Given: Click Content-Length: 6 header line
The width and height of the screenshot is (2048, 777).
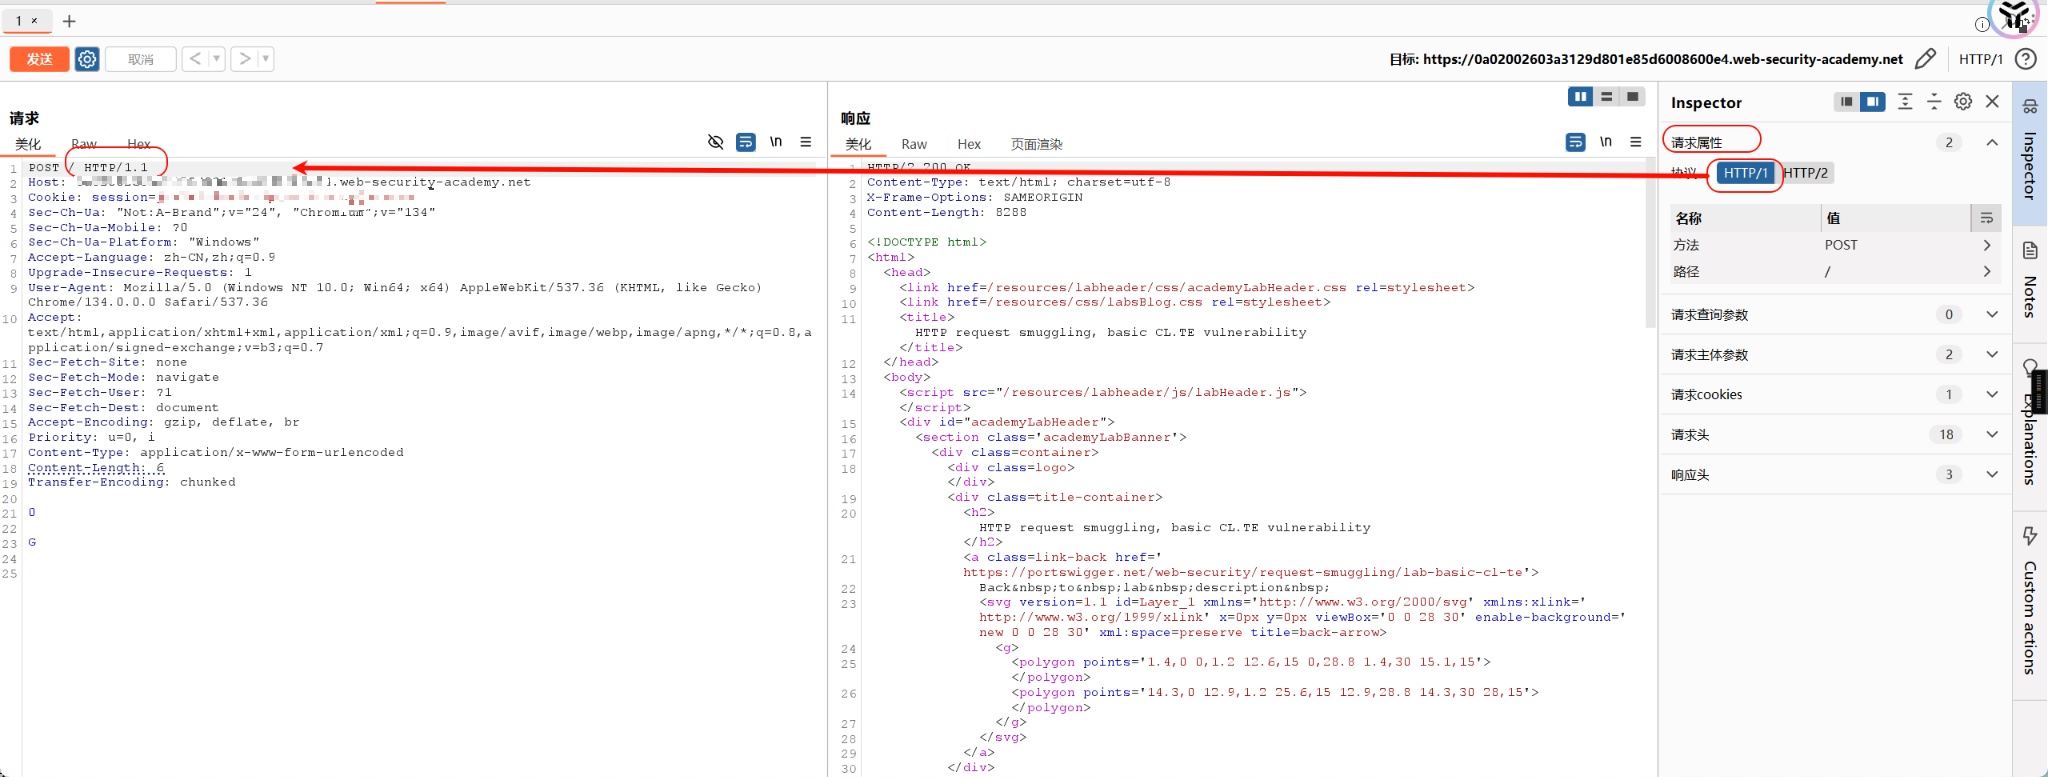Looking at the screenshot, I should click(96, 467).
